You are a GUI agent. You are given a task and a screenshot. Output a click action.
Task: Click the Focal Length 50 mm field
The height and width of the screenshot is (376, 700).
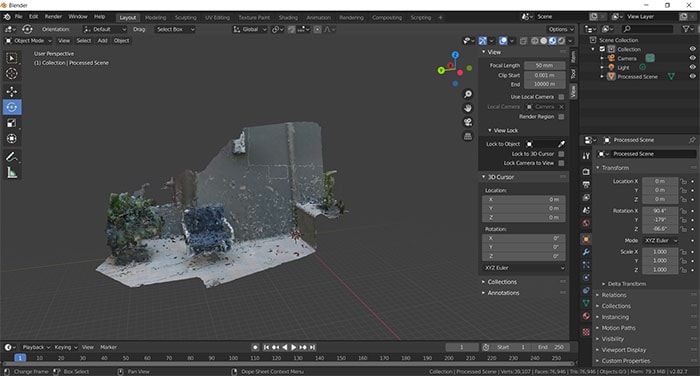point(544,65)
